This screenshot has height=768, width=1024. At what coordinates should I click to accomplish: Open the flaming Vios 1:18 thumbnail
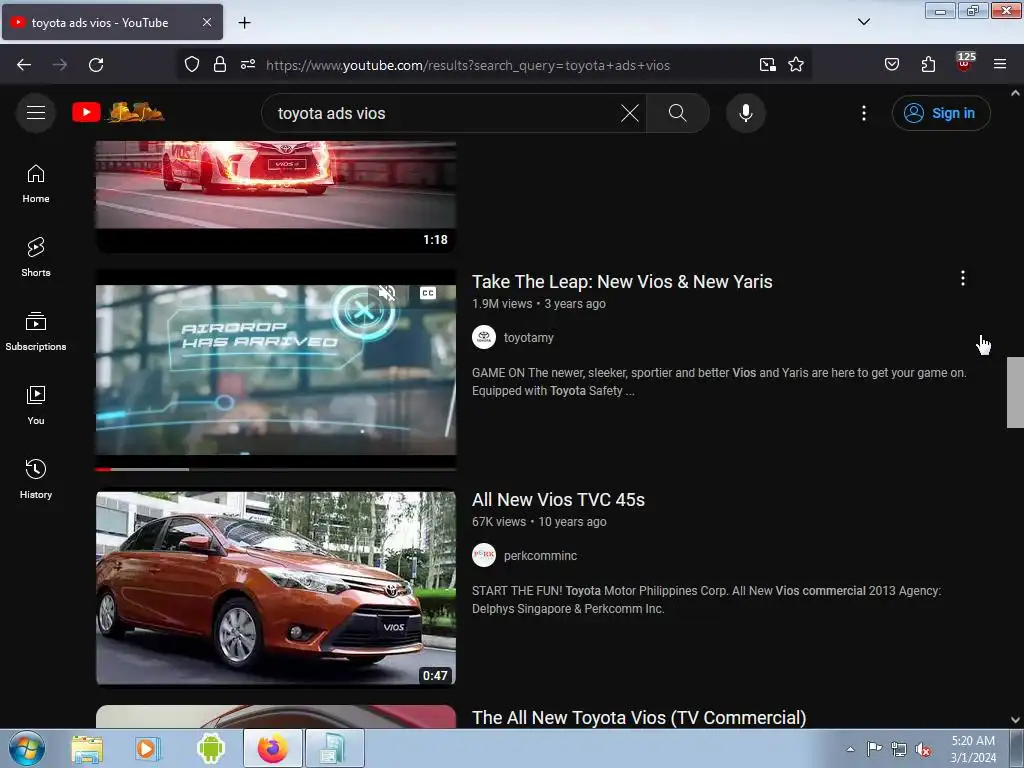pos(276,196)
